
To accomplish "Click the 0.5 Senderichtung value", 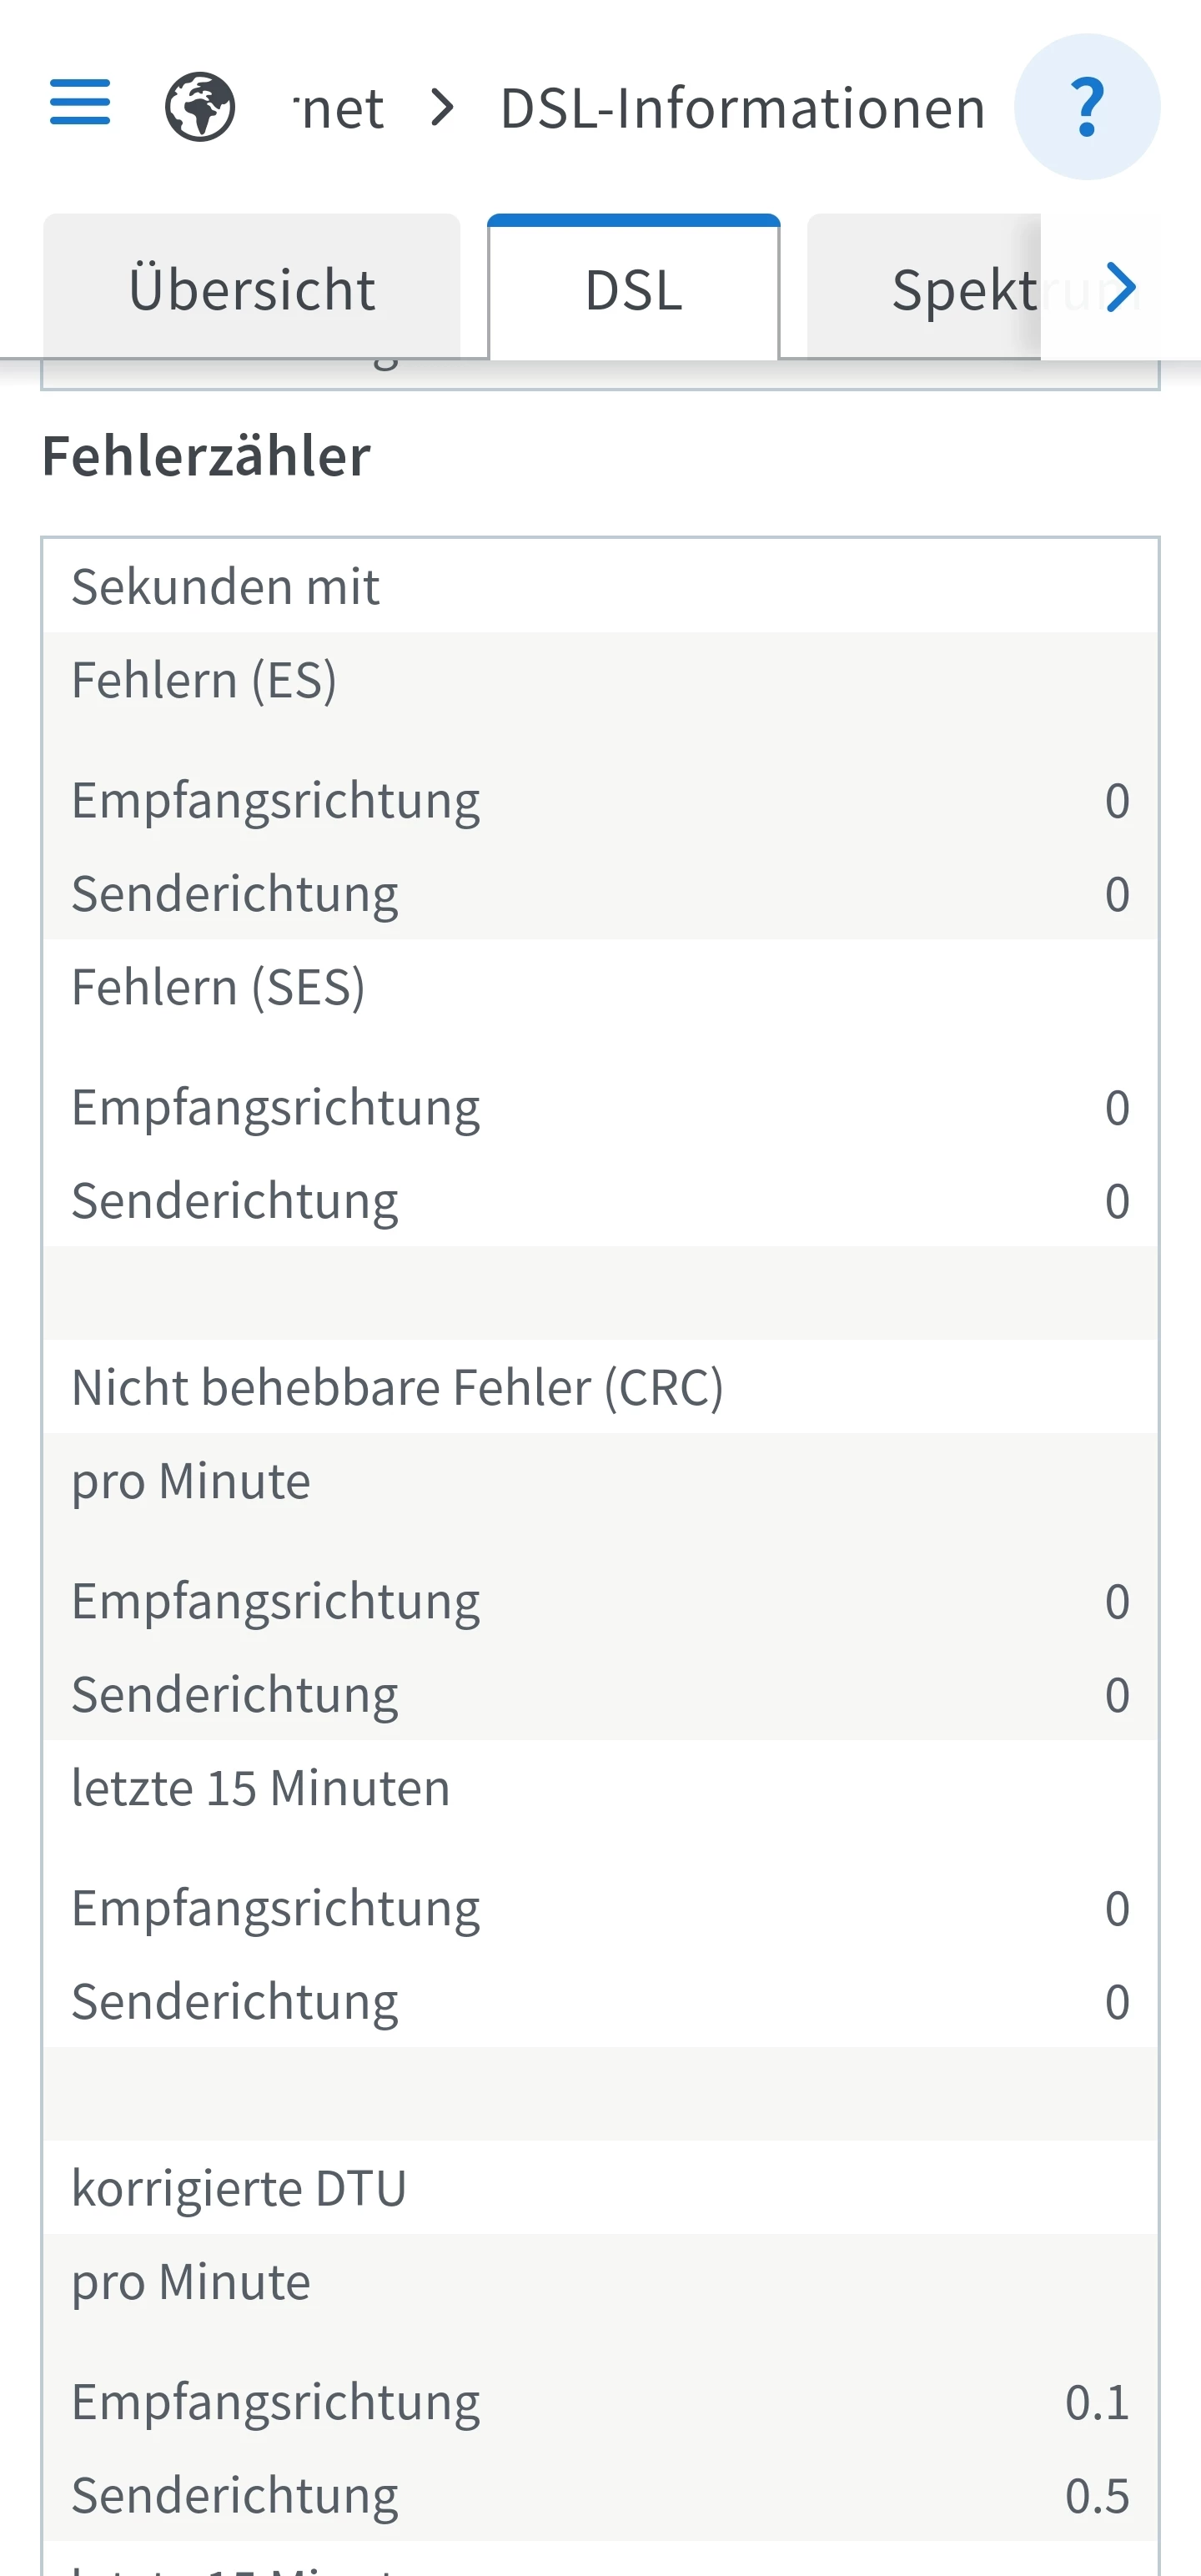I will pyautogui.click(x=1096, y=2496).
